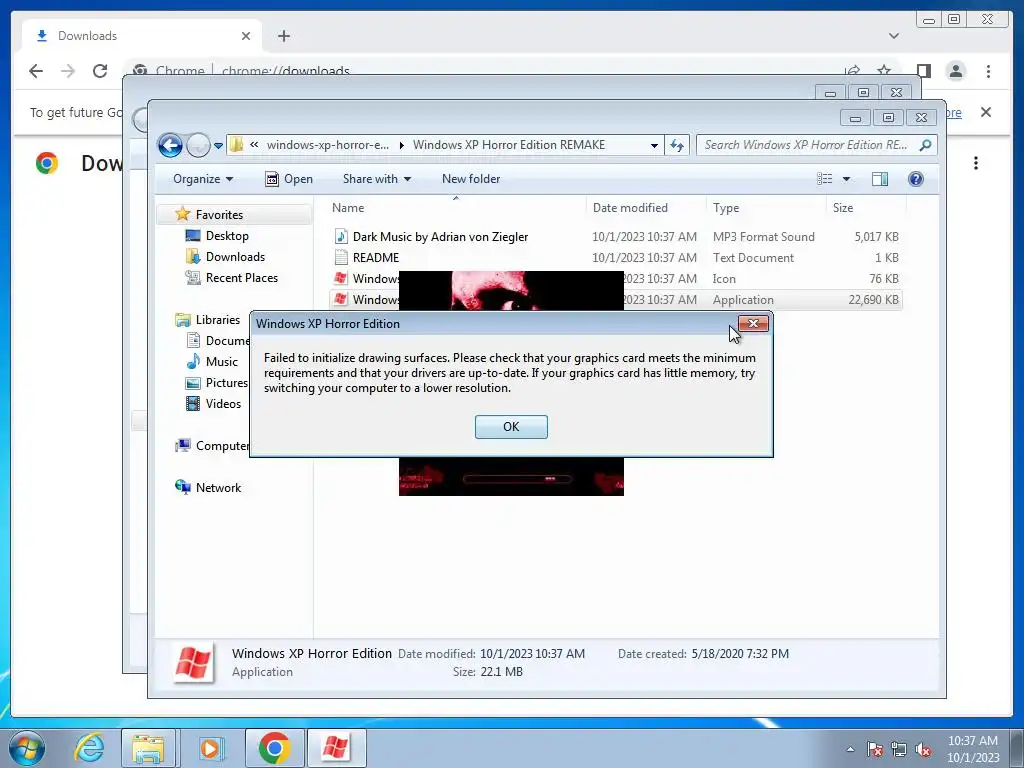Open Downloads in the navigation pane
Viewport: 1024px width, 768px height.
click(235, 257)
